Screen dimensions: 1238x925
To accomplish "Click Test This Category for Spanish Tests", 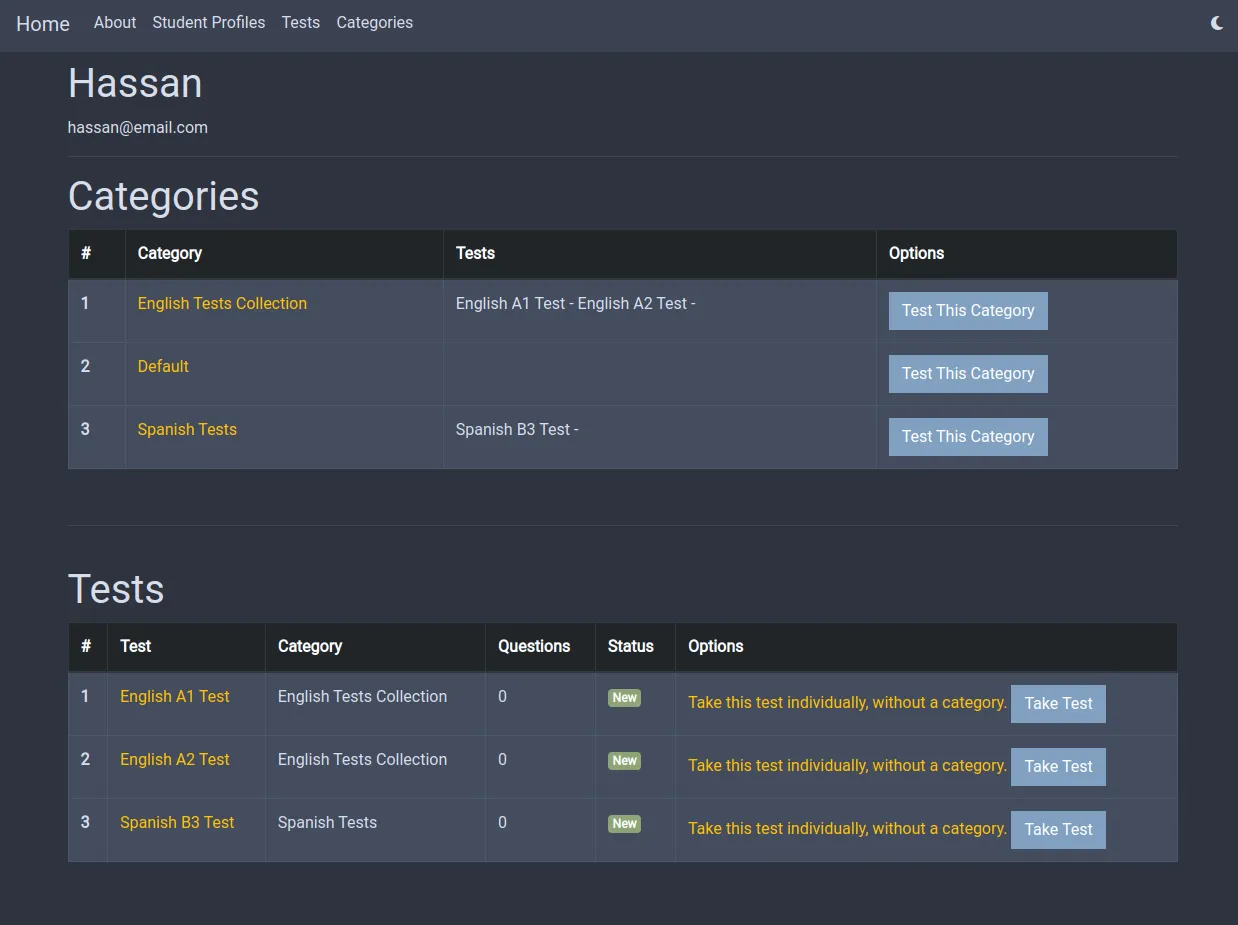I will point(967,437).
